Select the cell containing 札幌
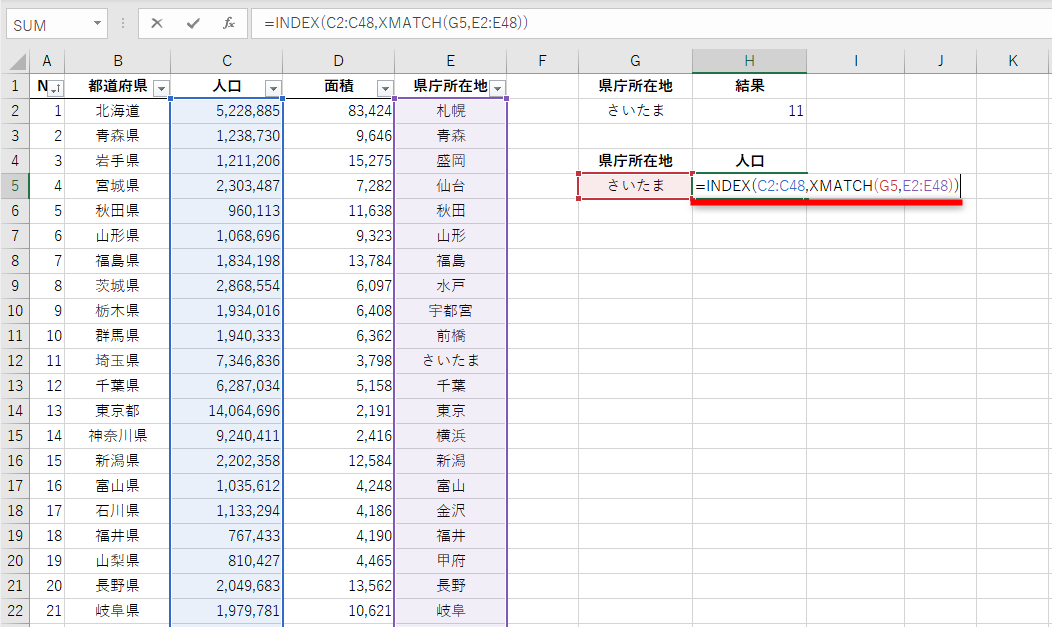Screen dimensions: 1052x627 click(450, 108)
